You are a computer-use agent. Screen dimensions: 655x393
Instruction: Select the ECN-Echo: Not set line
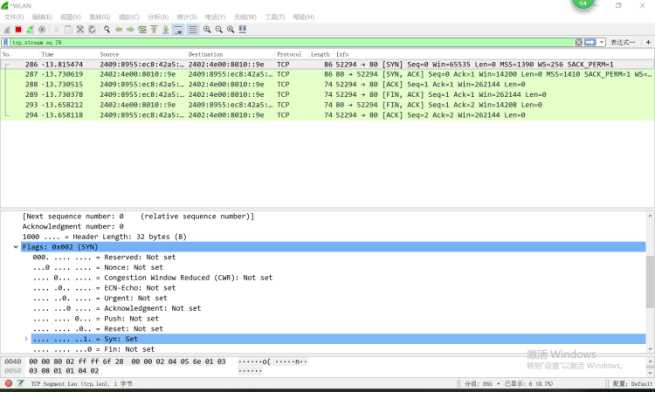104,288
